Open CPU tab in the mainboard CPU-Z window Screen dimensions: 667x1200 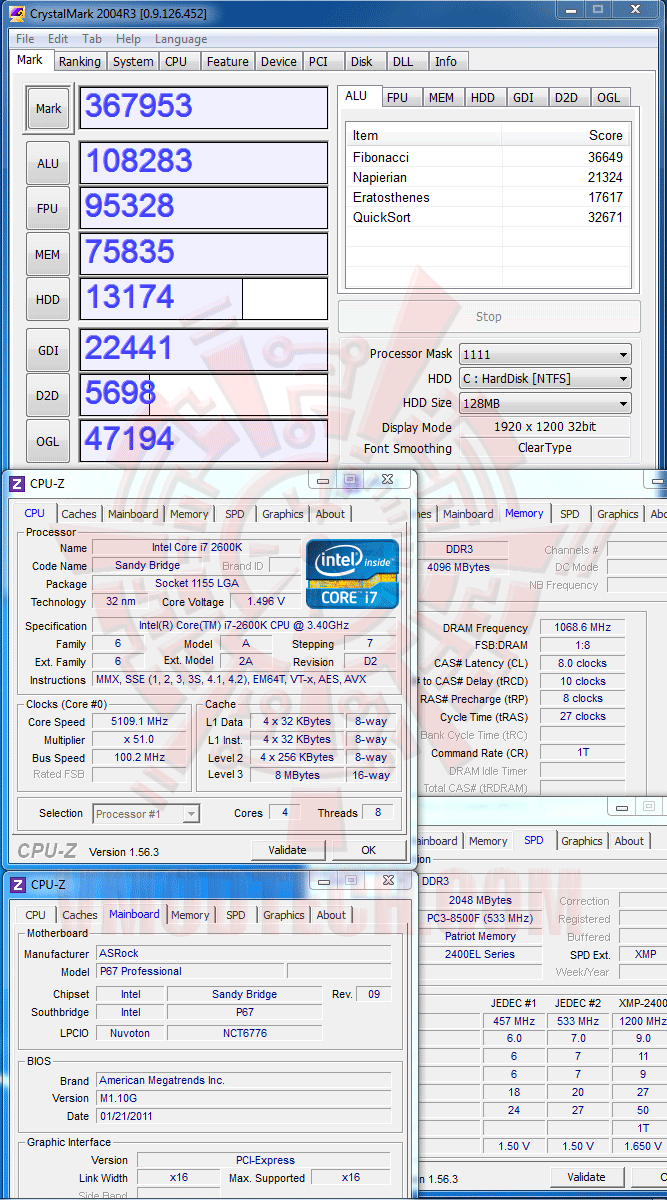[35, 915]
